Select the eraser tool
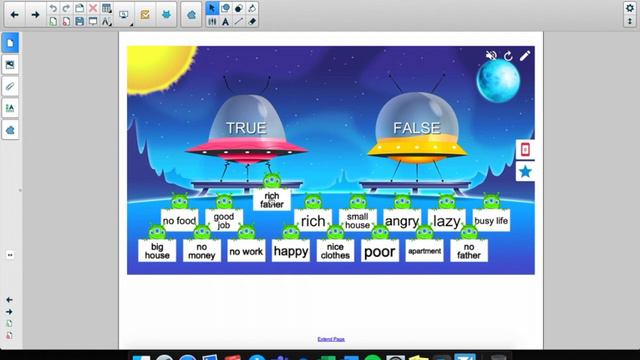The width and height of the screenshot is (640, 360). pyautogui.click(x=252, y=22)
